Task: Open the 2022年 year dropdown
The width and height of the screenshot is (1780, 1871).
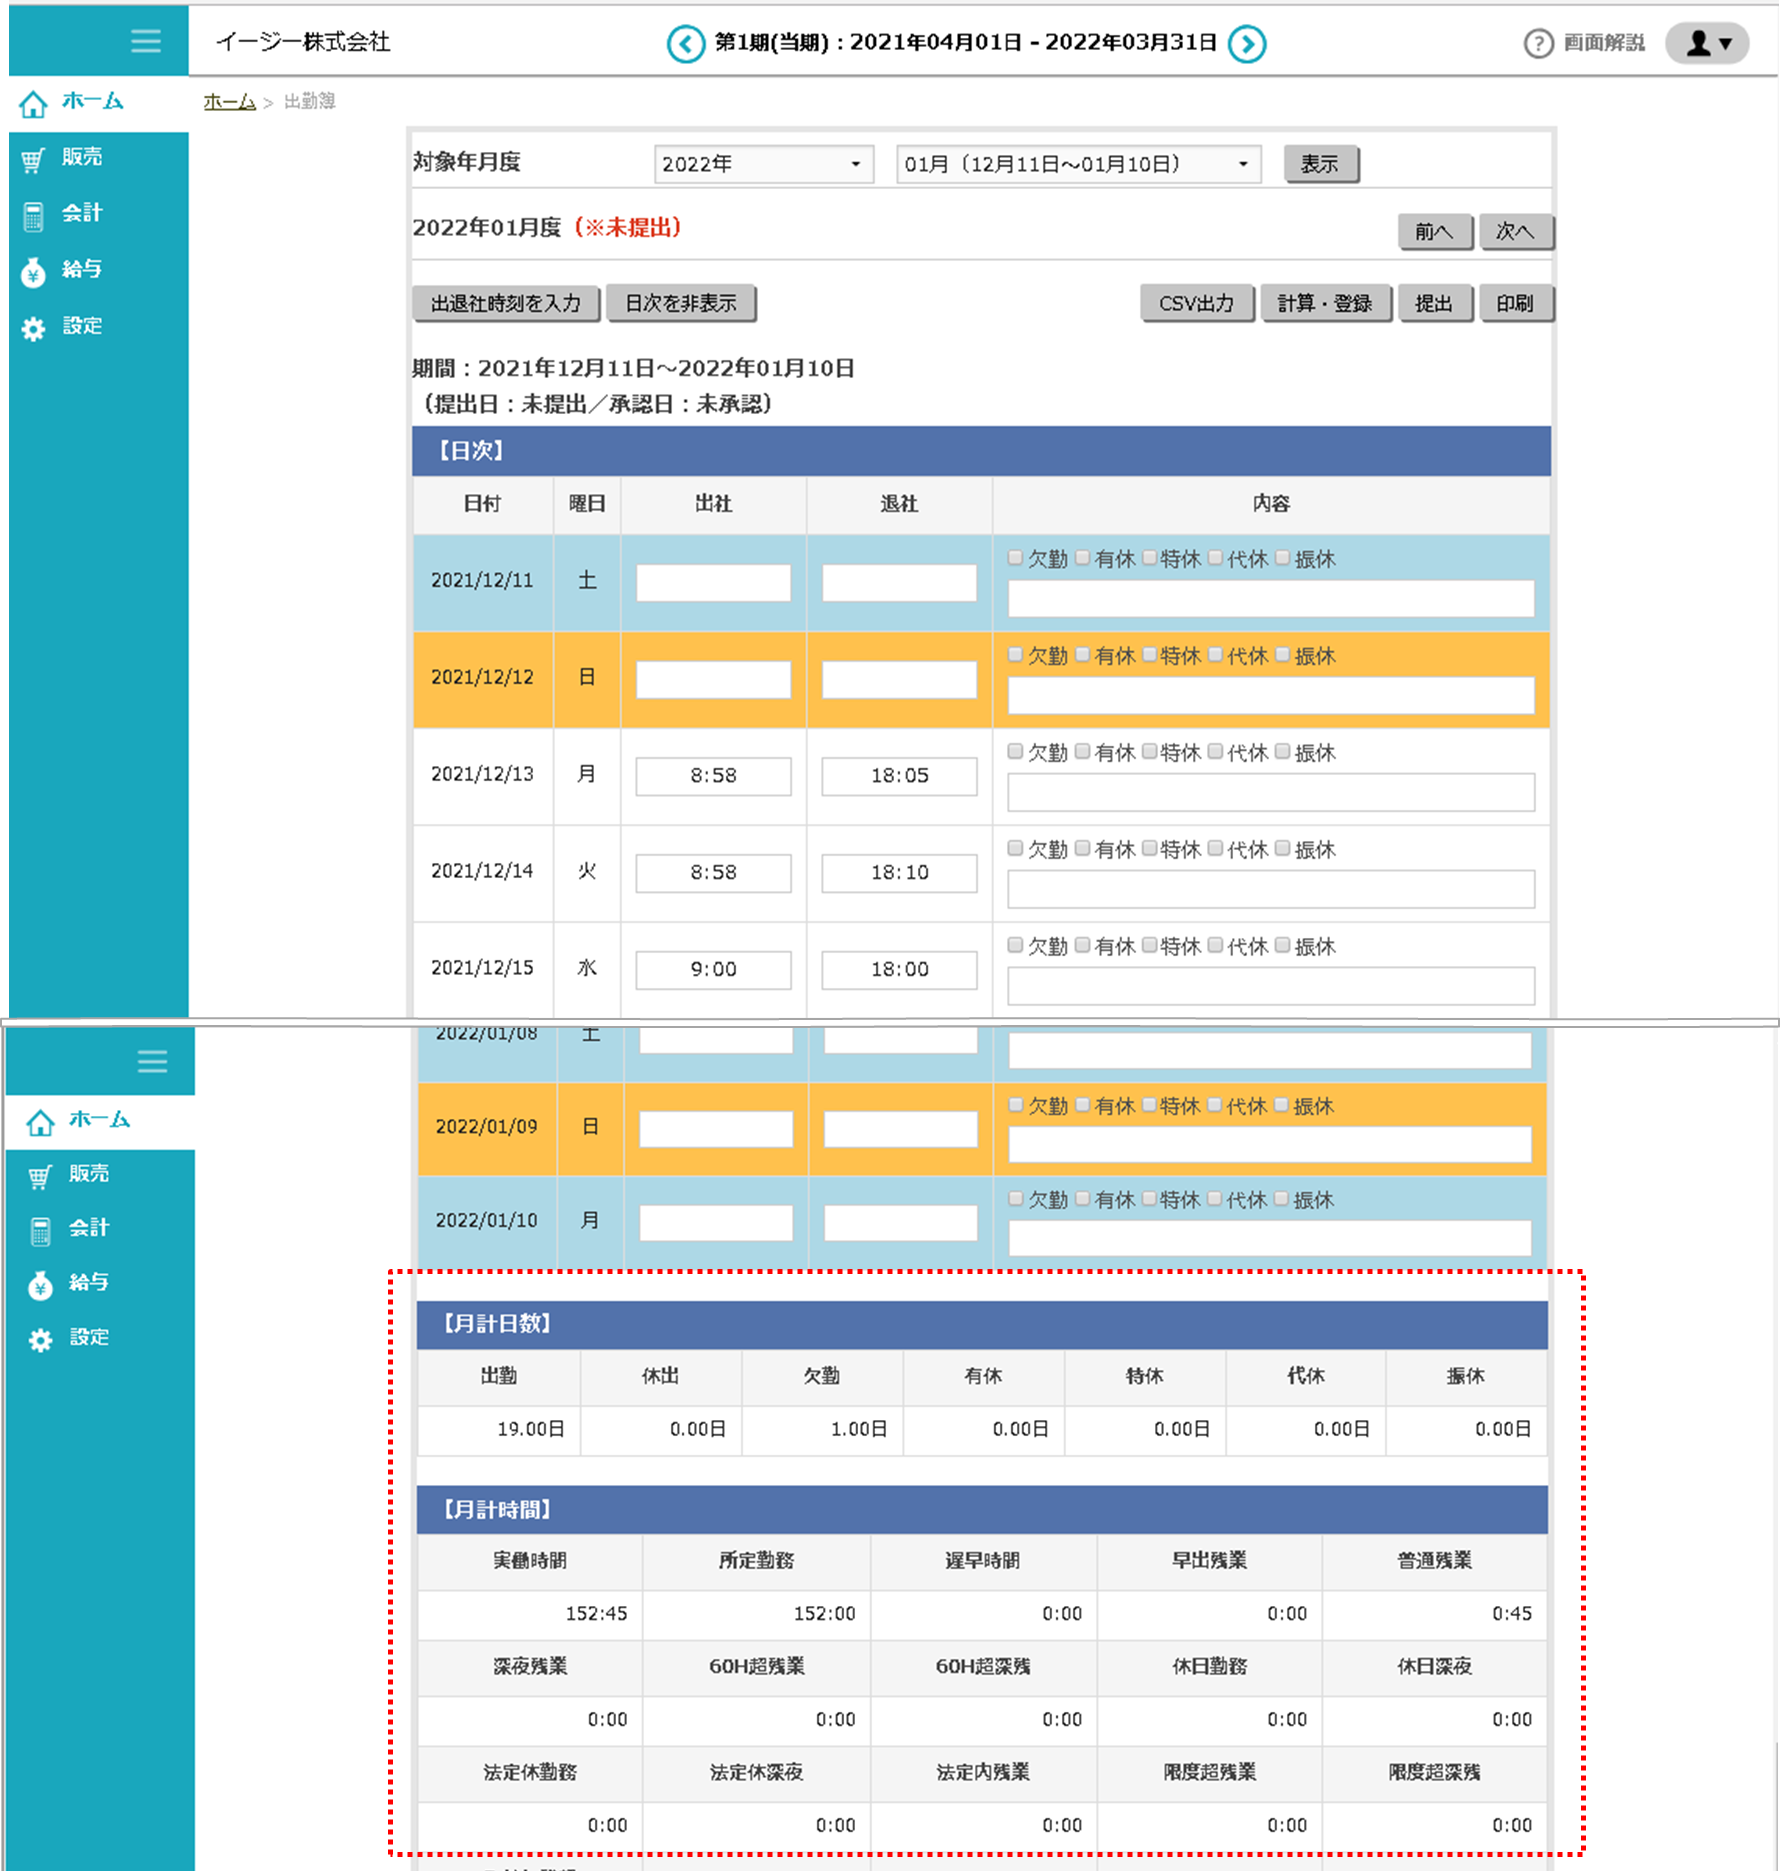Action: point(763,164)
